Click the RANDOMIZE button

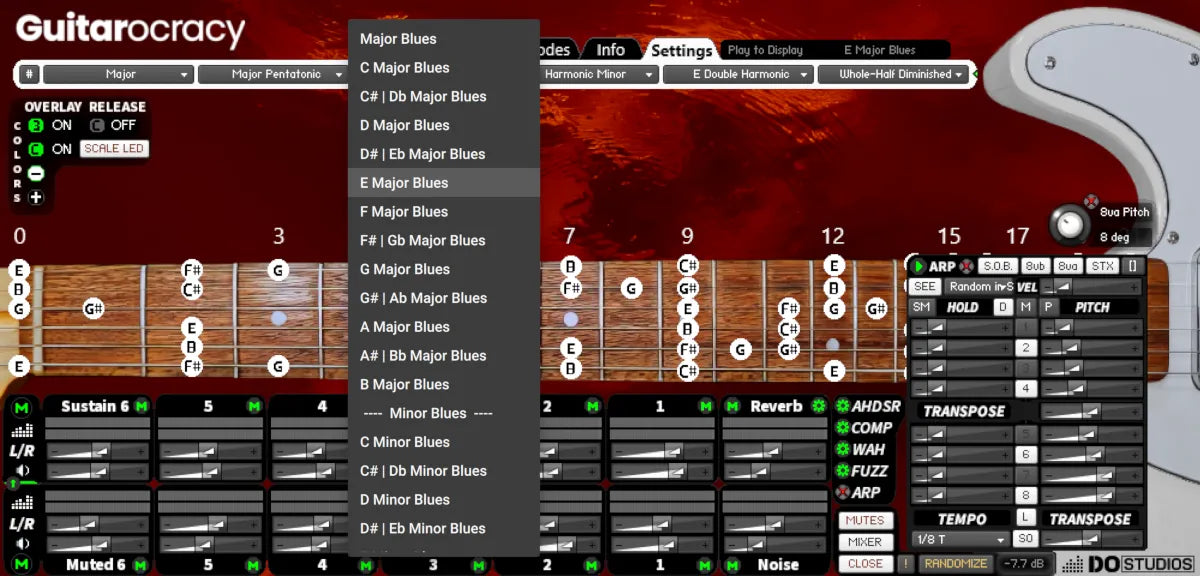pyautogui.click(x=955, y=564)
